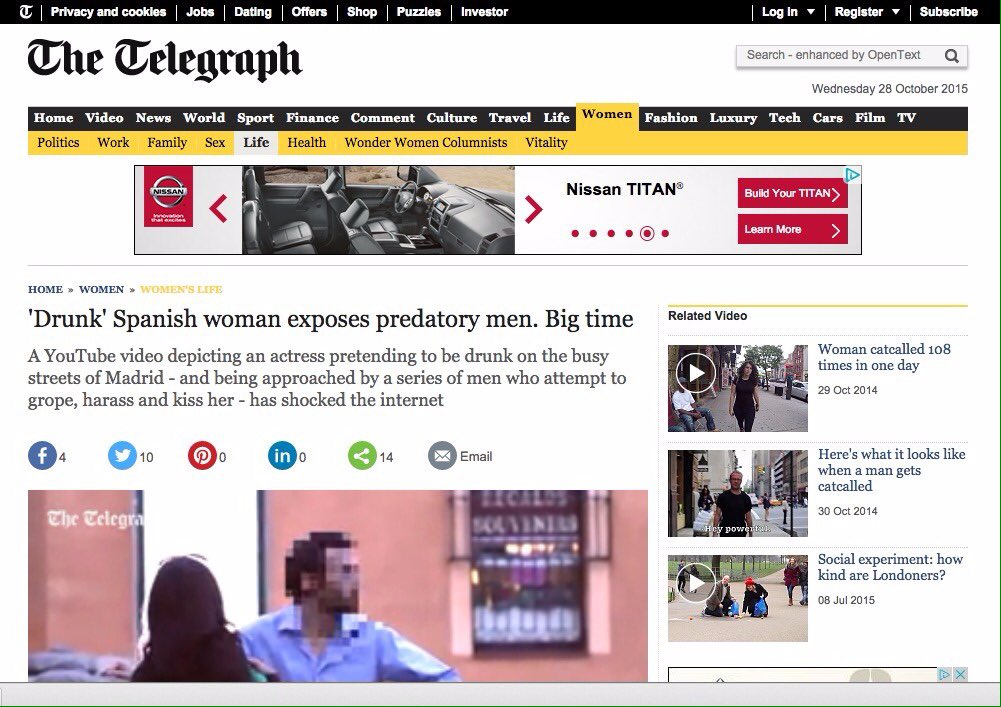Click the Nissan logo in the ad
This screenshot has width=1001, height=707.
coord(169,196)
